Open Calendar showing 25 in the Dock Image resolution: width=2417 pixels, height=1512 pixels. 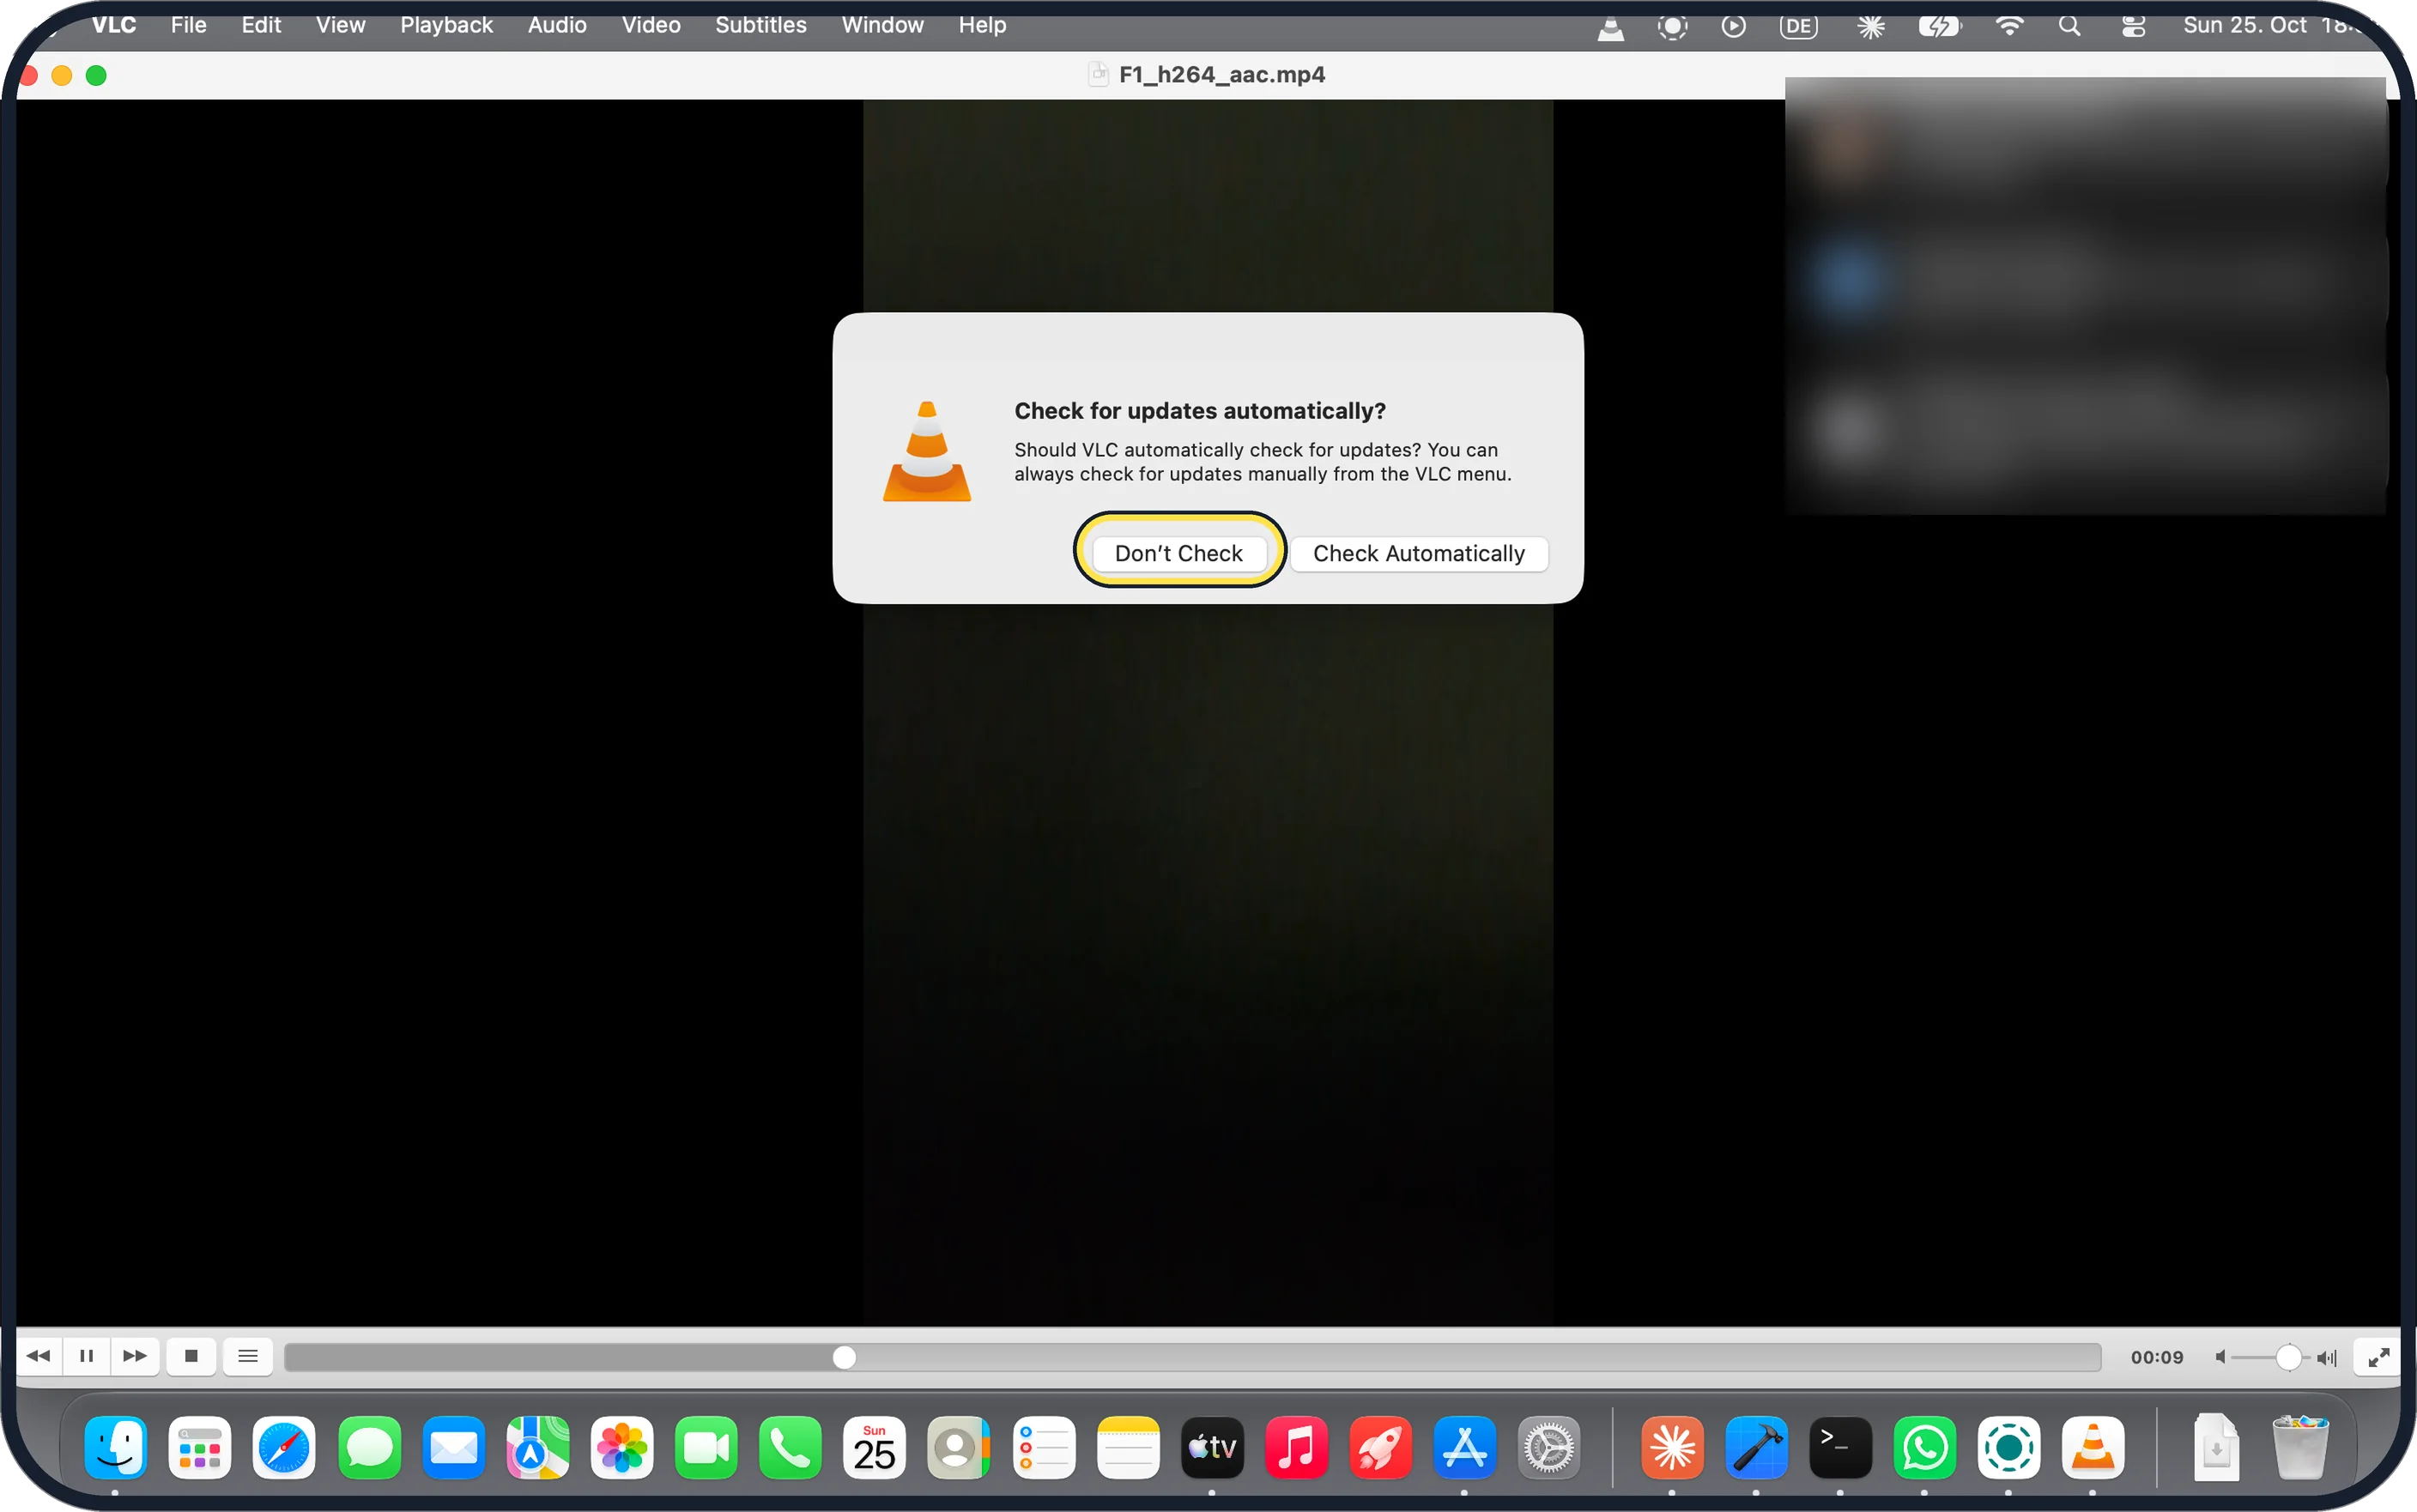coord(874,1447)
